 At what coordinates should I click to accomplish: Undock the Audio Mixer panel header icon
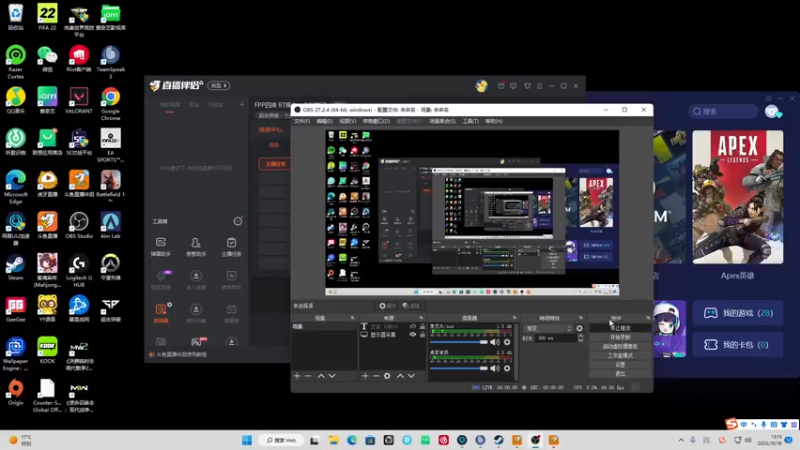coord(514,318)
